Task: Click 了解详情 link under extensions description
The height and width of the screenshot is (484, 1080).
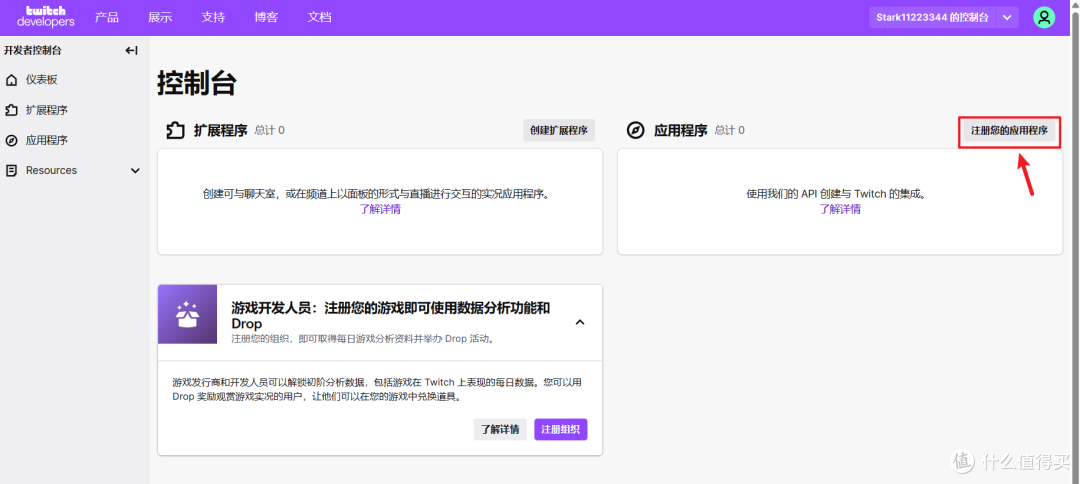Action: (380, 209)
